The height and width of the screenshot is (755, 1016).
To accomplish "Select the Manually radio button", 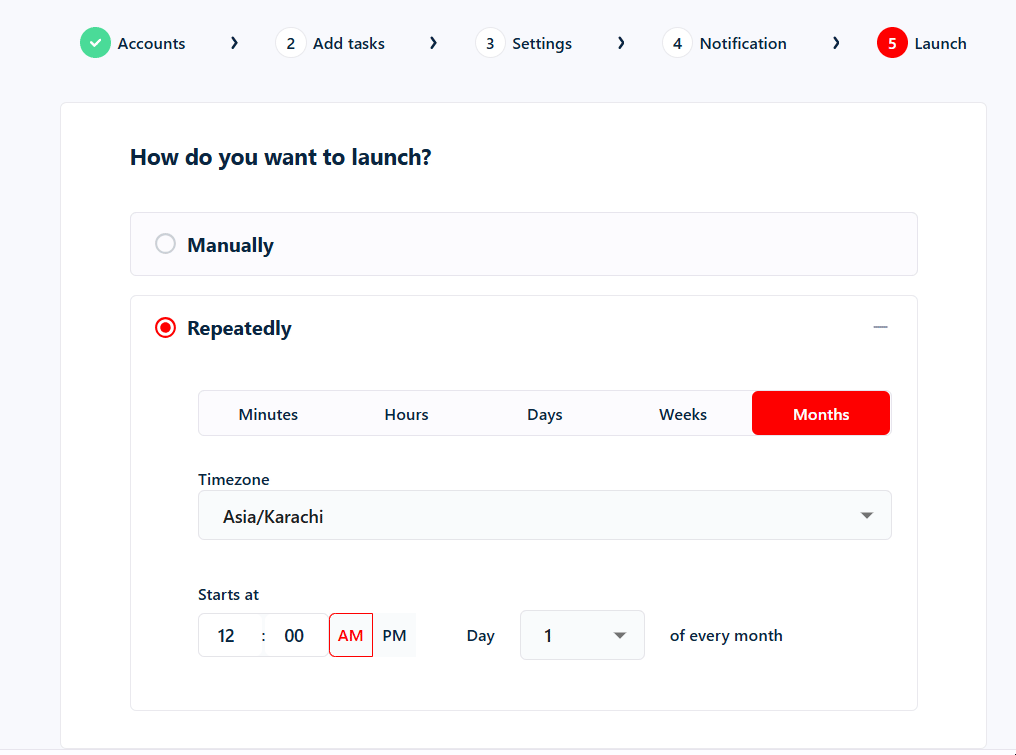I will click(165, 244).
